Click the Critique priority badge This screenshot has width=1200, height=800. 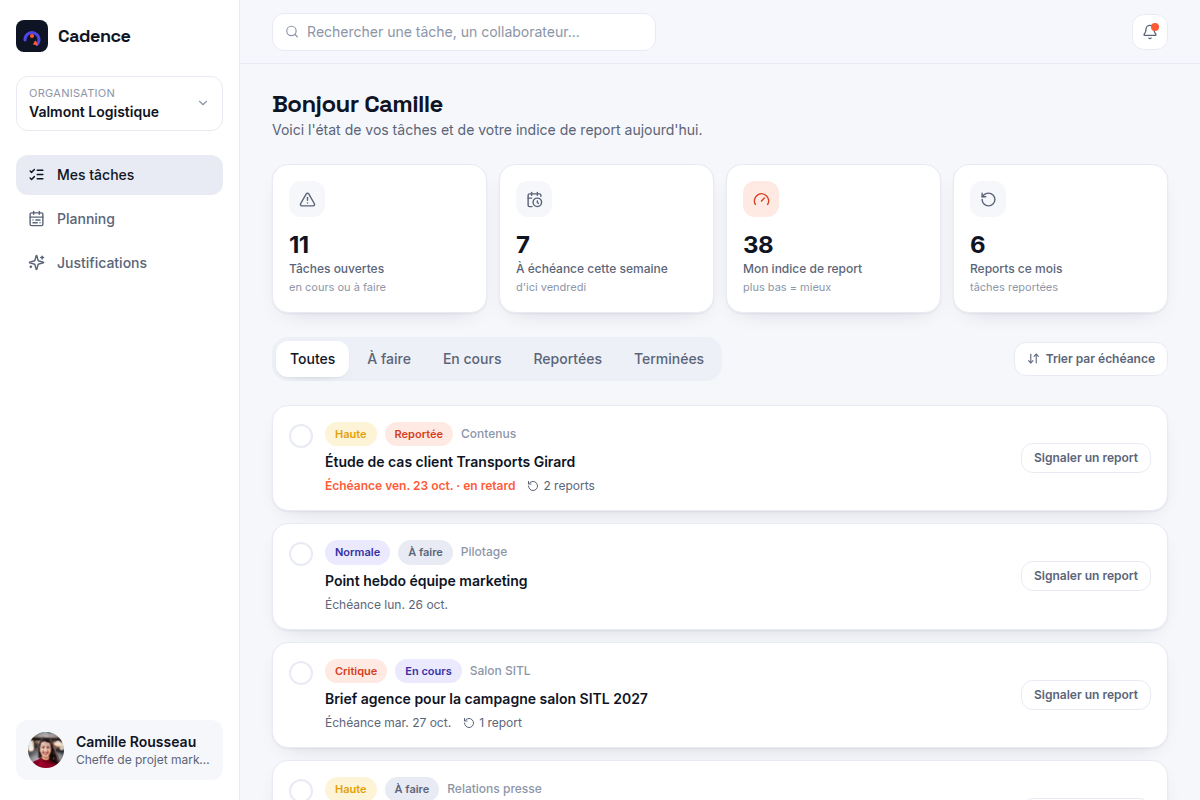[x=356, y=671]
